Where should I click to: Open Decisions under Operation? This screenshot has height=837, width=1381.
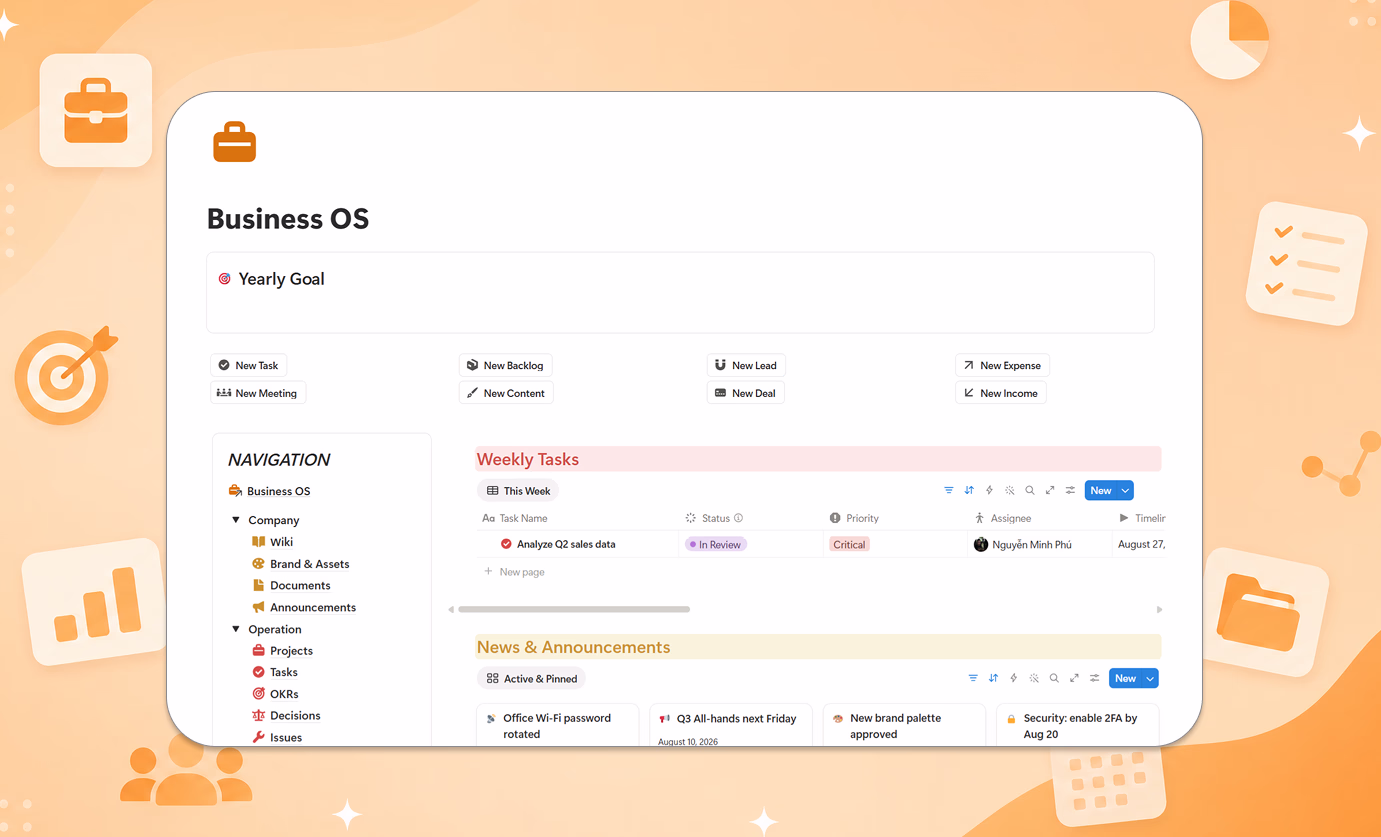[286, 716]
